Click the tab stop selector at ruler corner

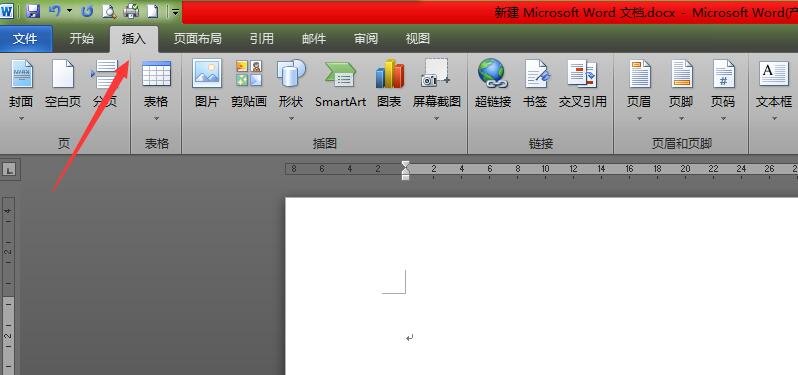click(x=8, y=169)
